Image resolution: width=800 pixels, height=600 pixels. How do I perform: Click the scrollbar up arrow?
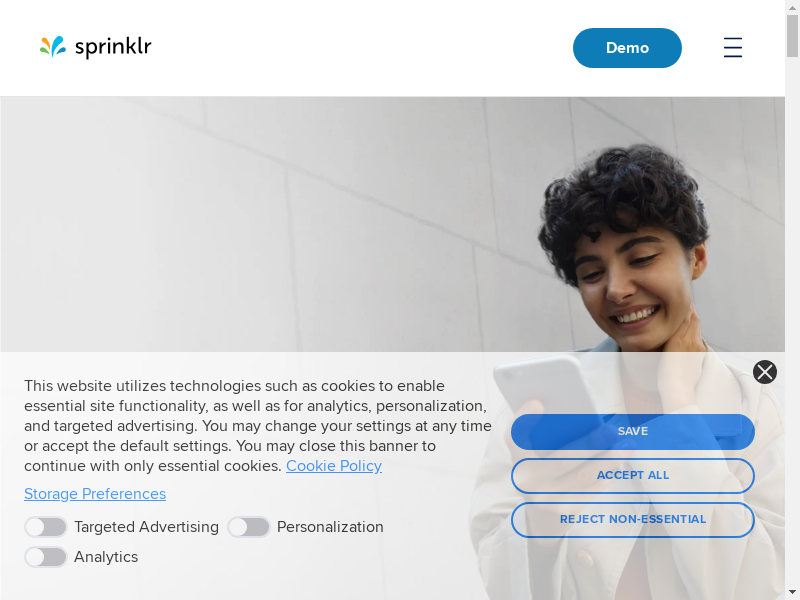(x=792, y=8)
